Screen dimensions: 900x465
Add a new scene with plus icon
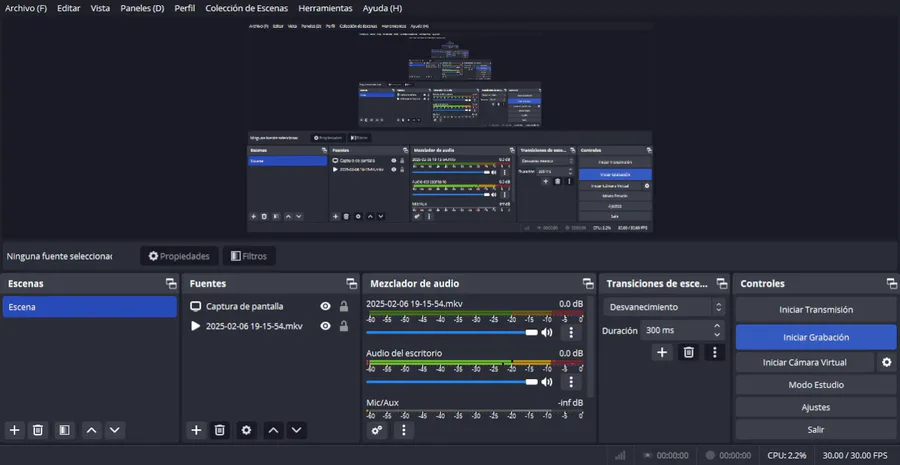coord(14,430)
